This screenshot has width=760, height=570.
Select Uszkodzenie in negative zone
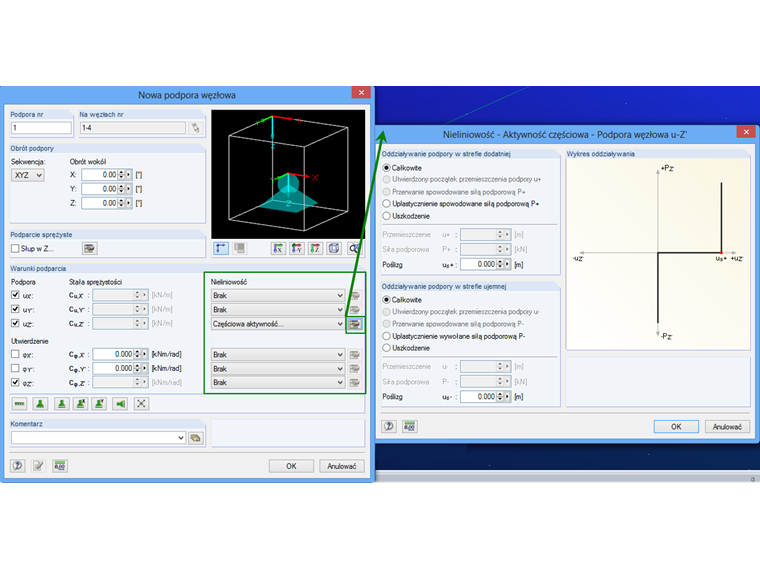387,348
